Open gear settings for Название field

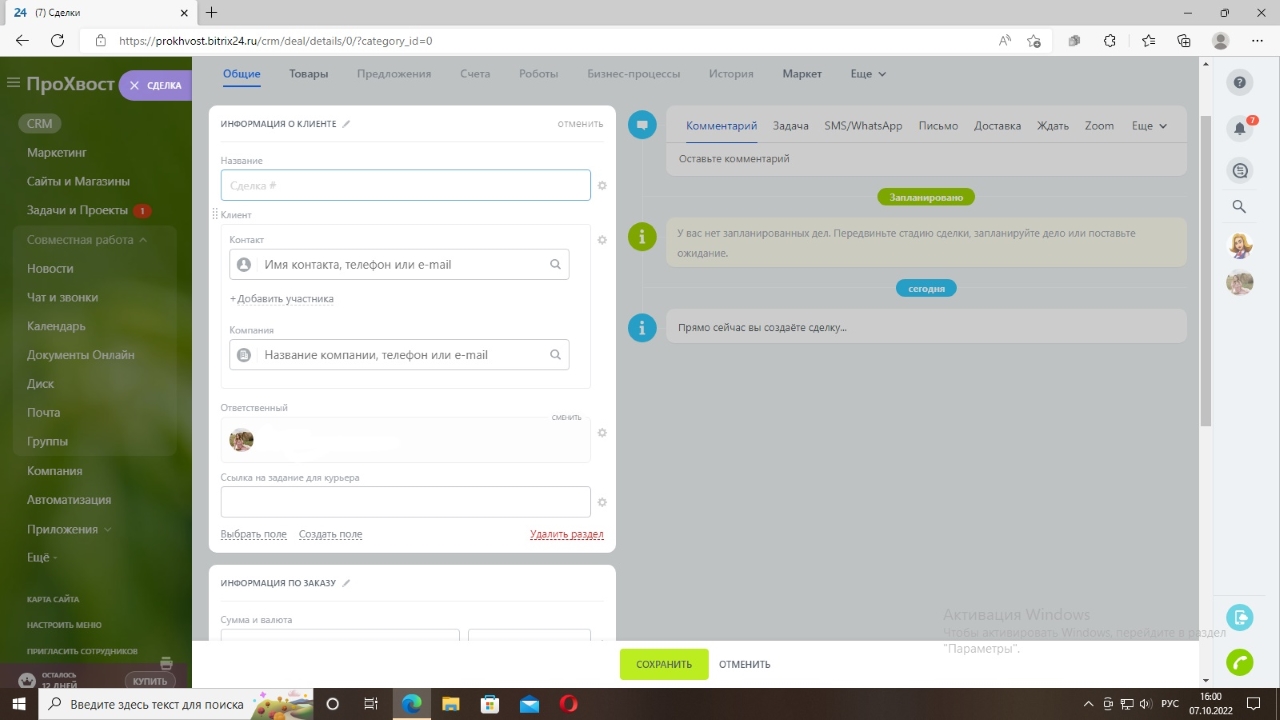(602, 186)
